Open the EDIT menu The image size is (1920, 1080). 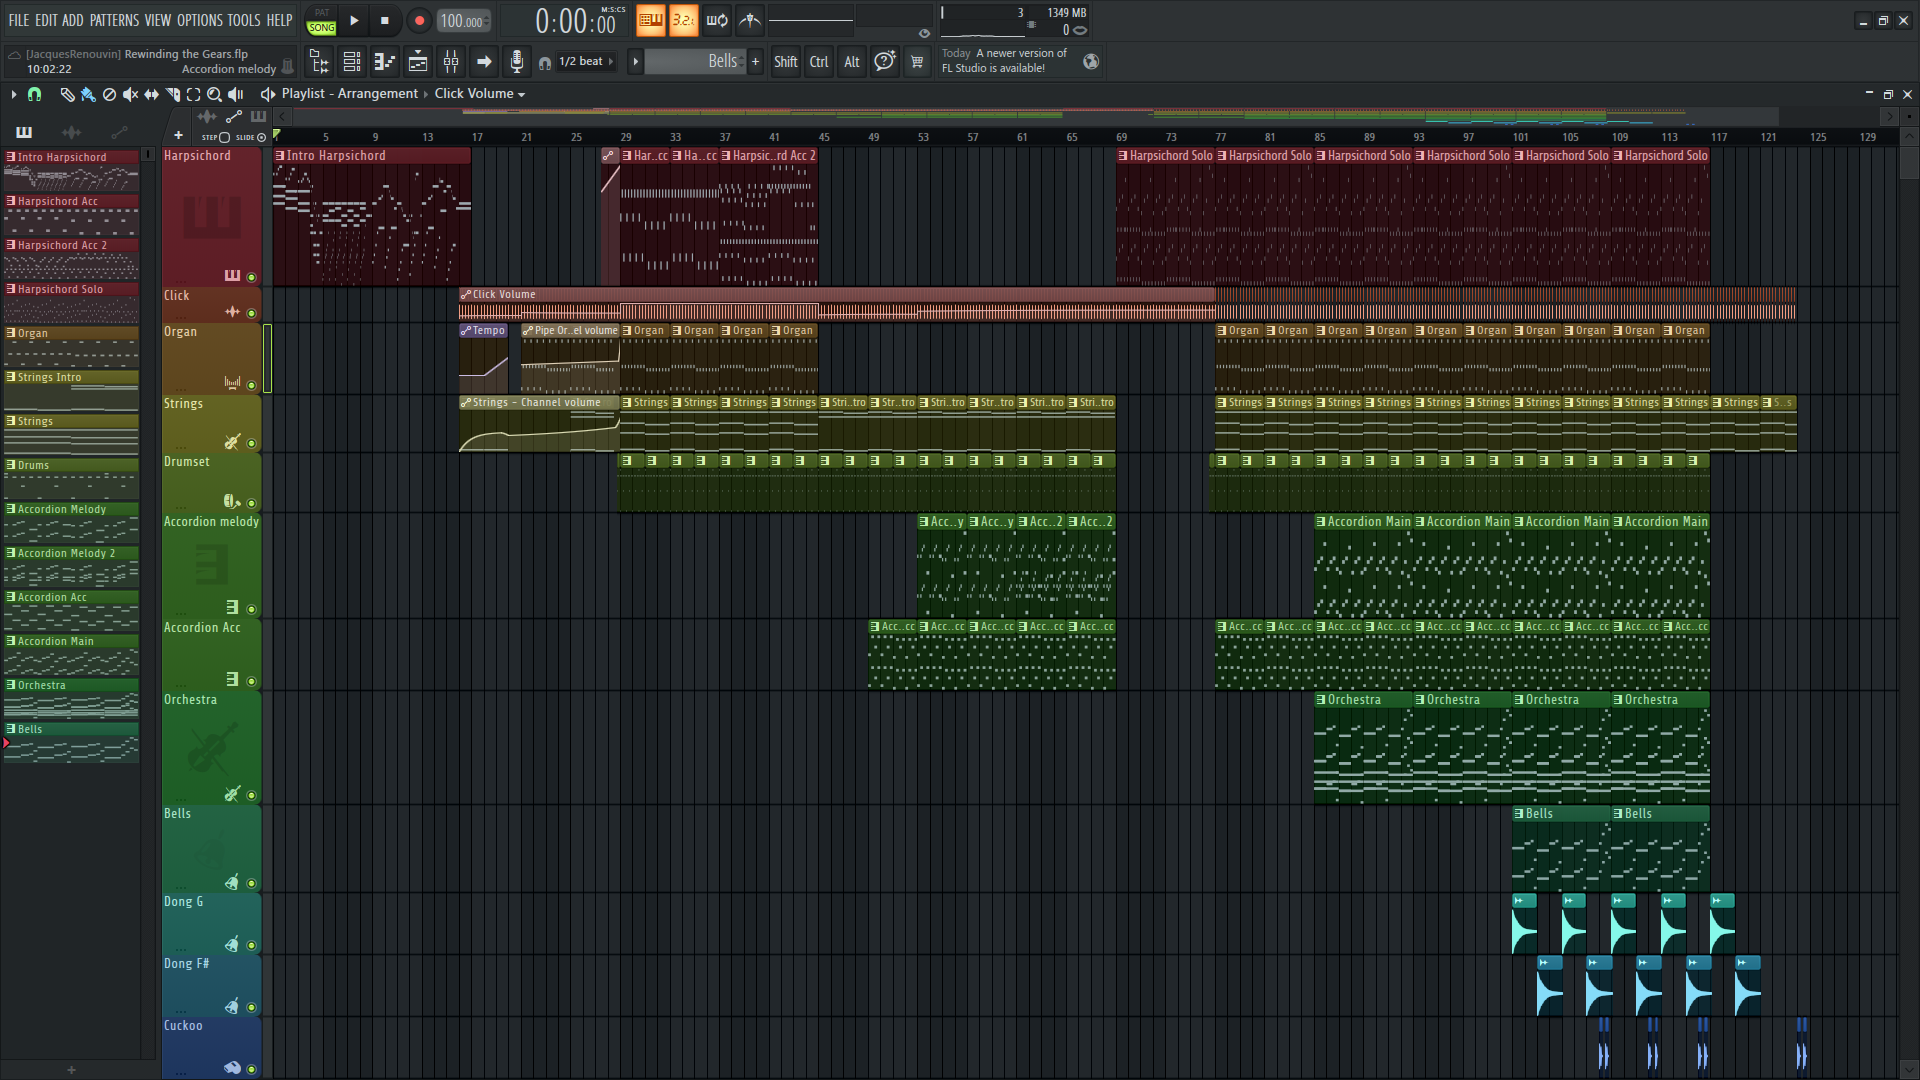pyautogui.click(x=46, y=20)
